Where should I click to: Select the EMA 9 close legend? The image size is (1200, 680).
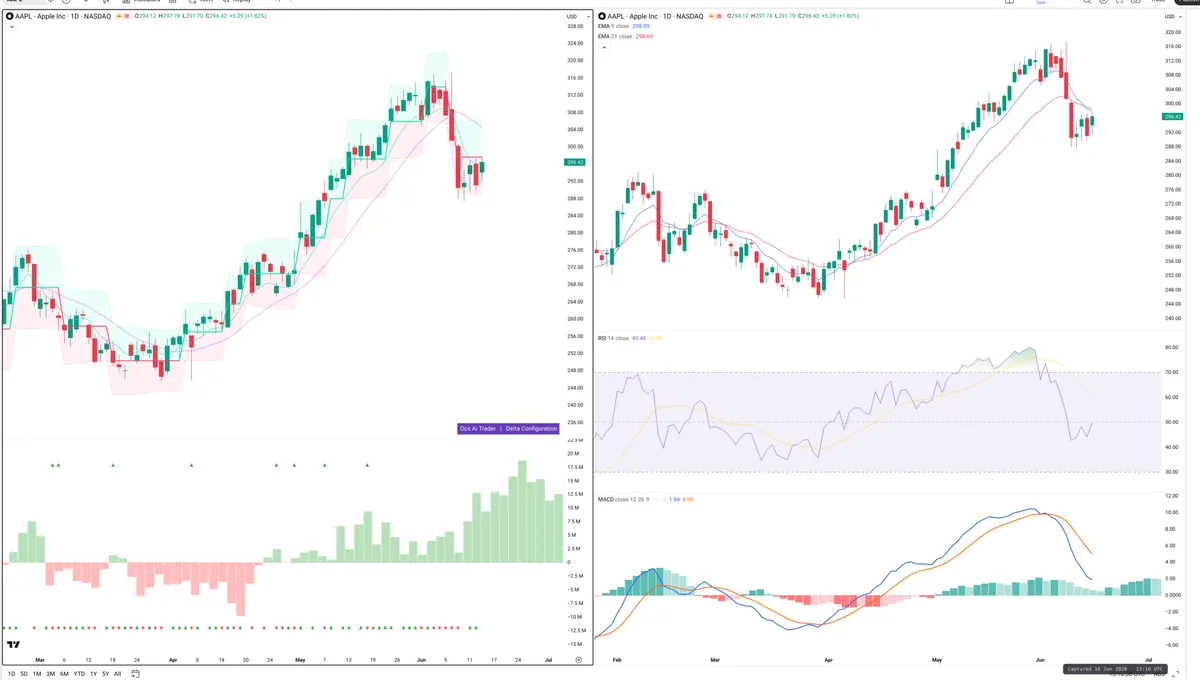pyautogui.click(x=615, y=27)
